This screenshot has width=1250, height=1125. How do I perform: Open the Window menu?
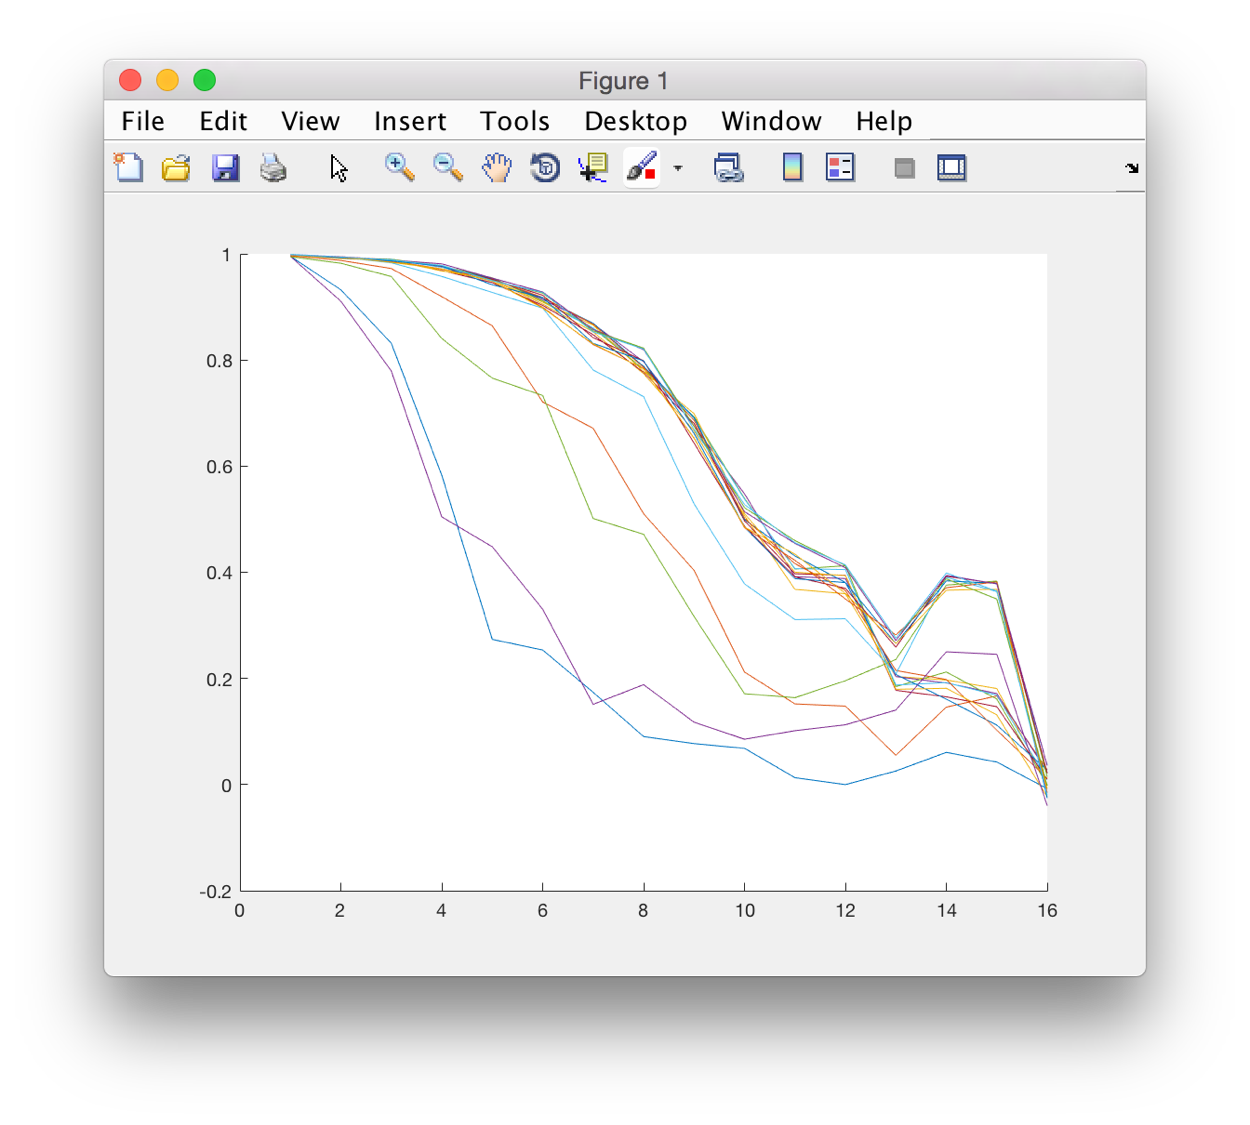pos(771,121)
